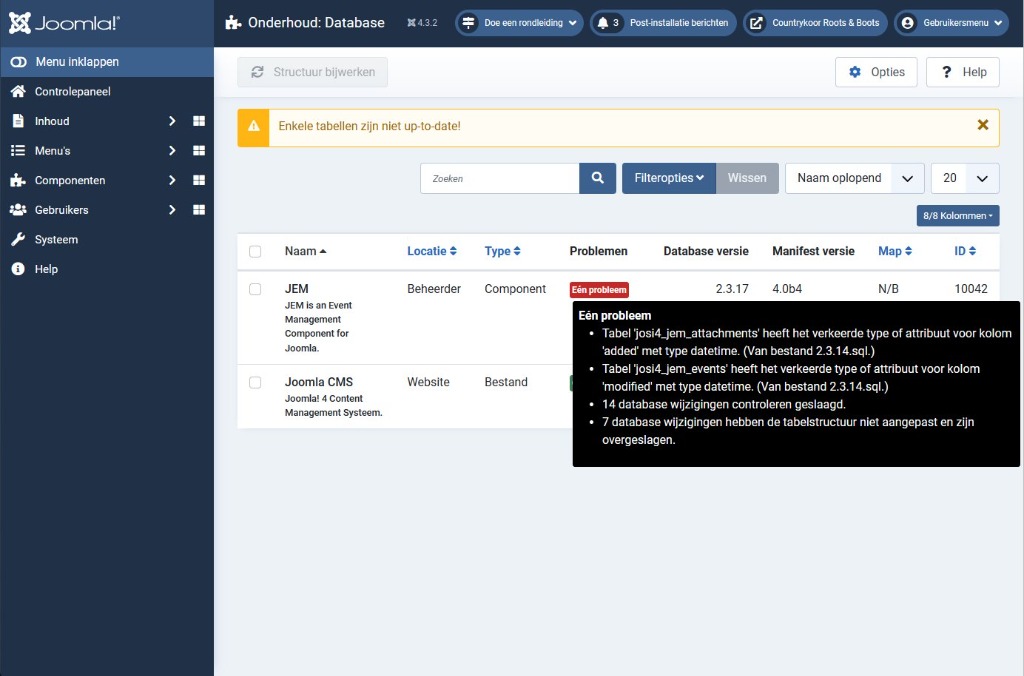The height and width of the screenshot is (676, 1024).
Task: Click the Bestand type cell
Action: 506,382
